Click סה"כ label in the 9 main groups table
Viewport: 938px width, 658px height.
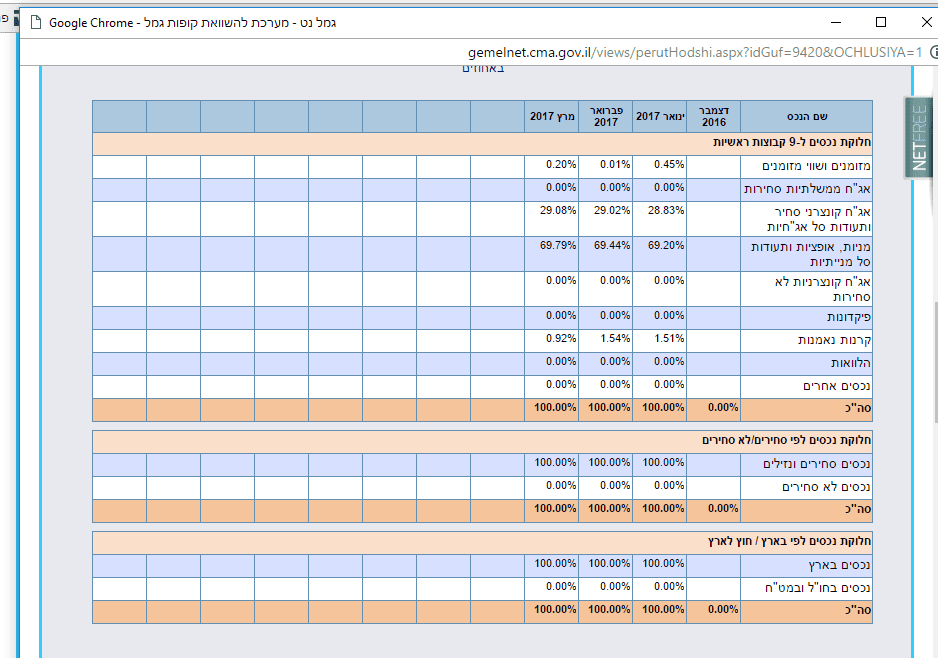point(858,409)
